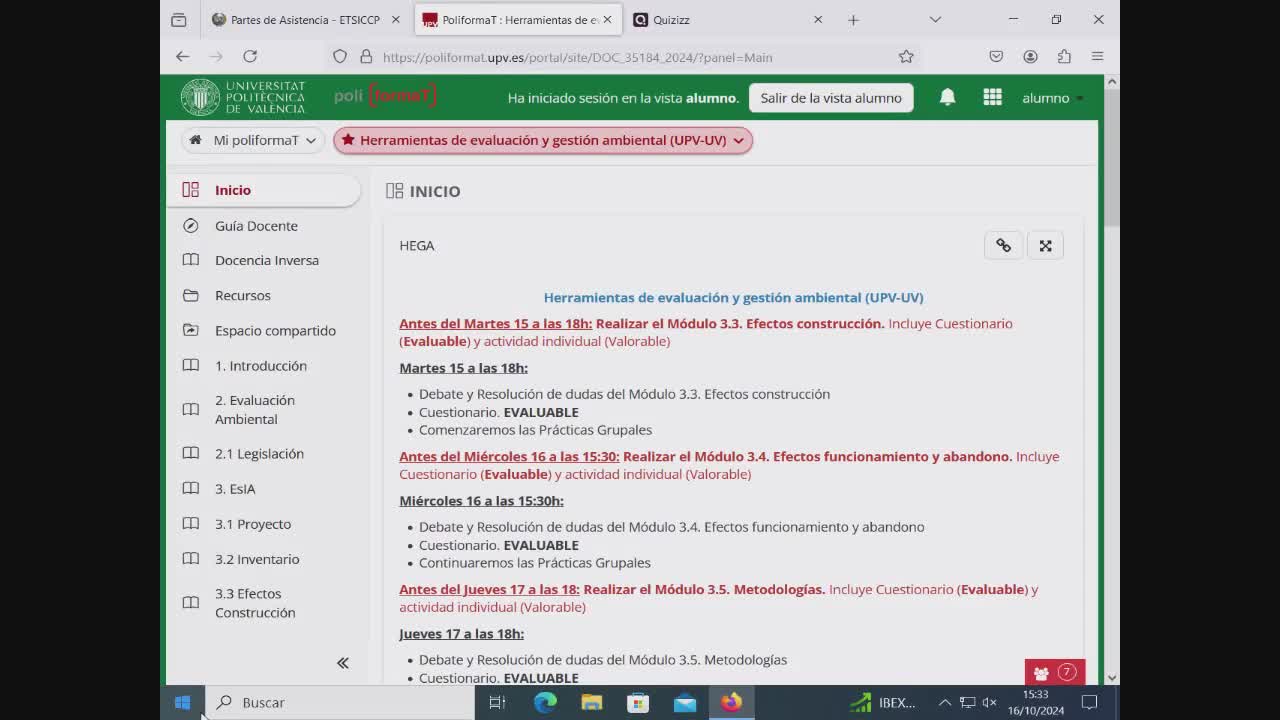Click the UPV university logo
The width and height of the screenshot is (1280, 720).
(x=243, y=97)
